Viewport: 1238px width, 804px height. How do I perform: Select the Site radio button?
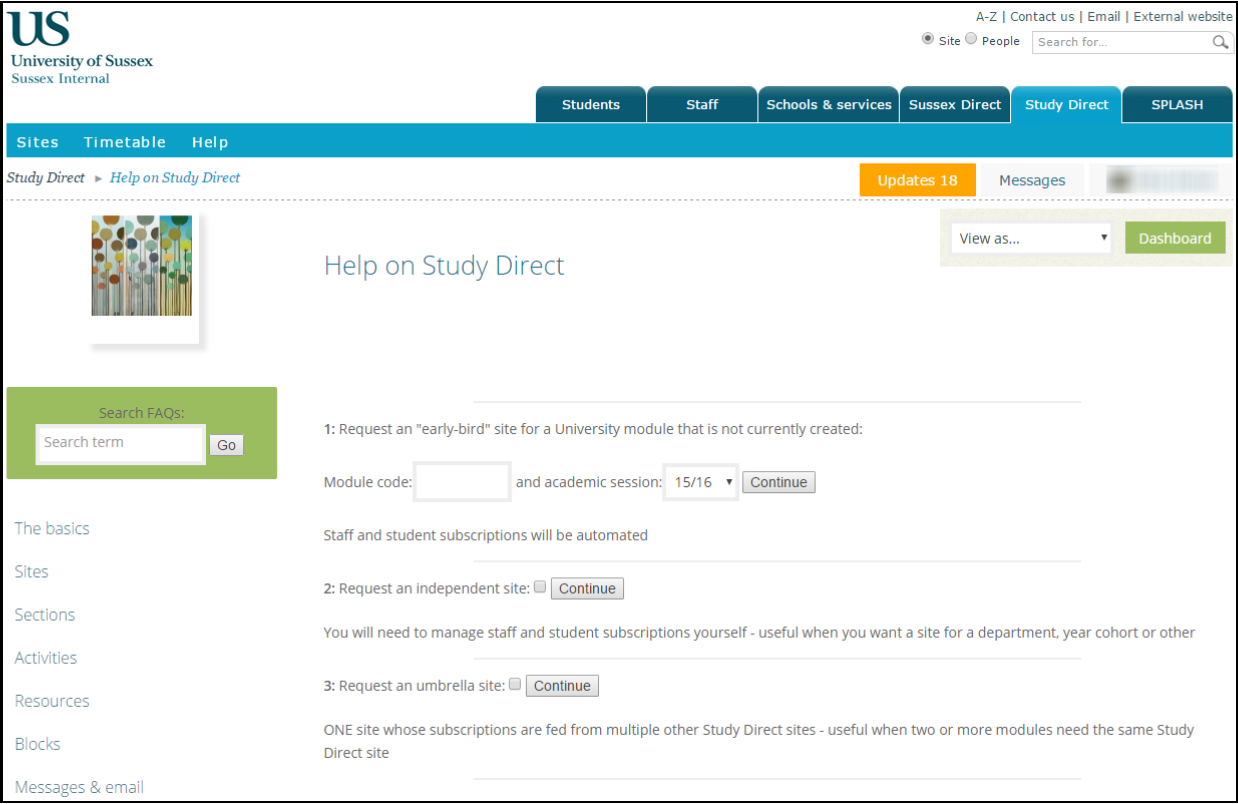(x=928, y=40)
